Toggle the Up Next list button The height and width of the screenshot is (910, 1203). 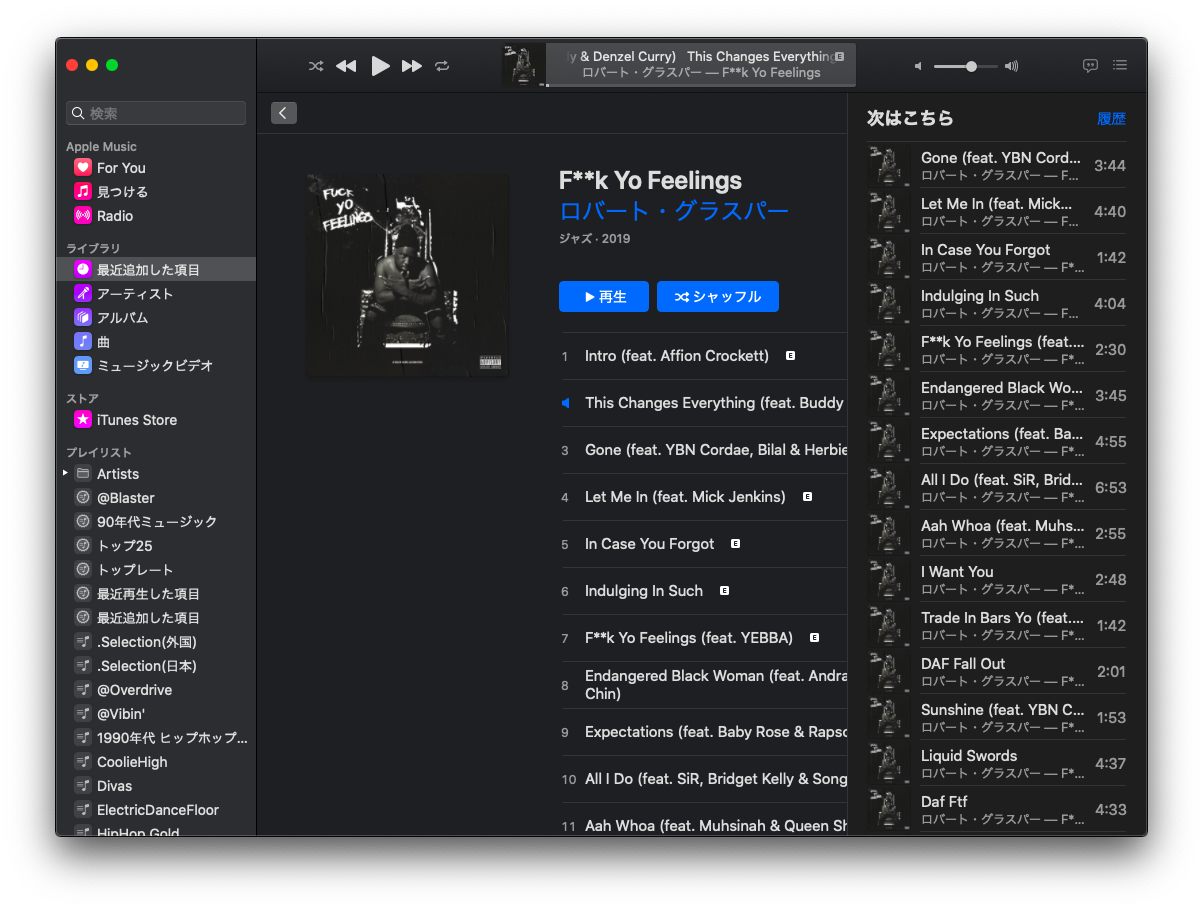pyautogui.click(x=1120, y=65)
